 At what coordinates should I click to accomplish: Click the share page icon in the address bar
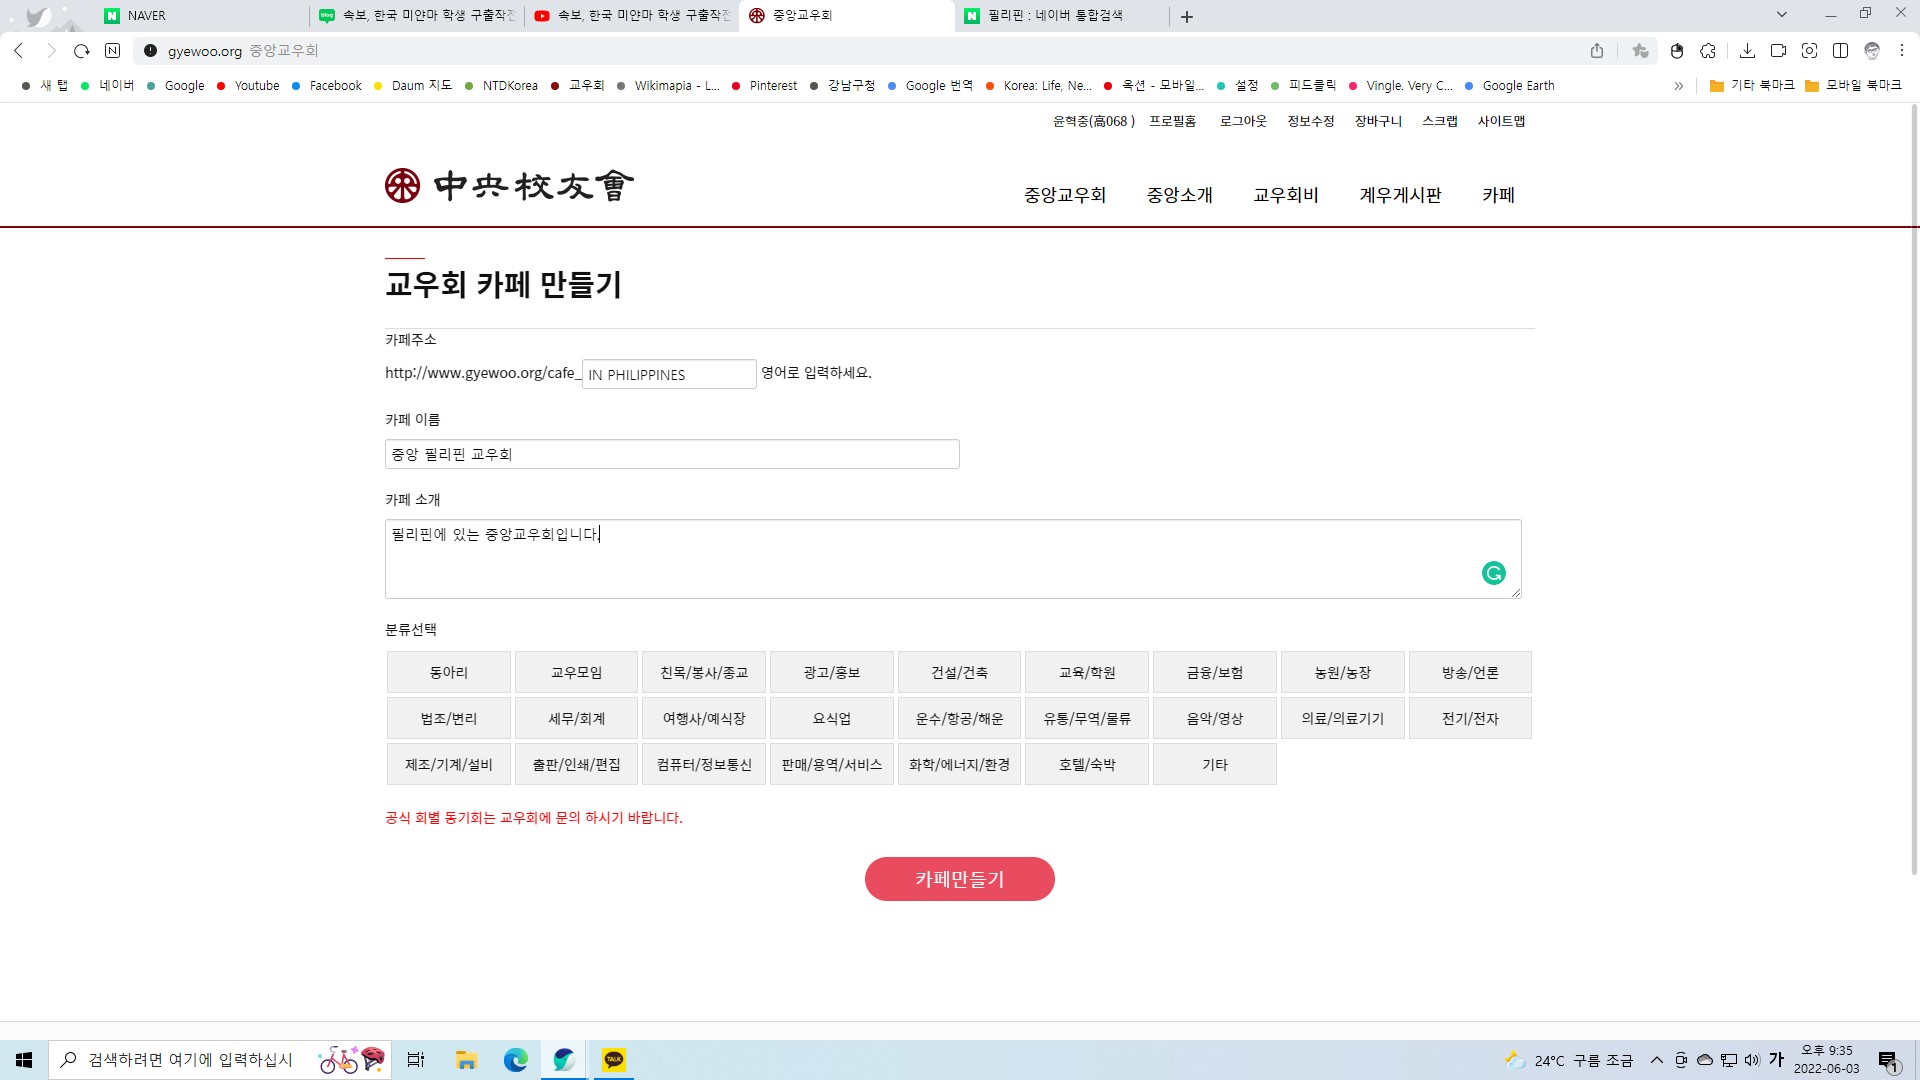(1597, 51)
